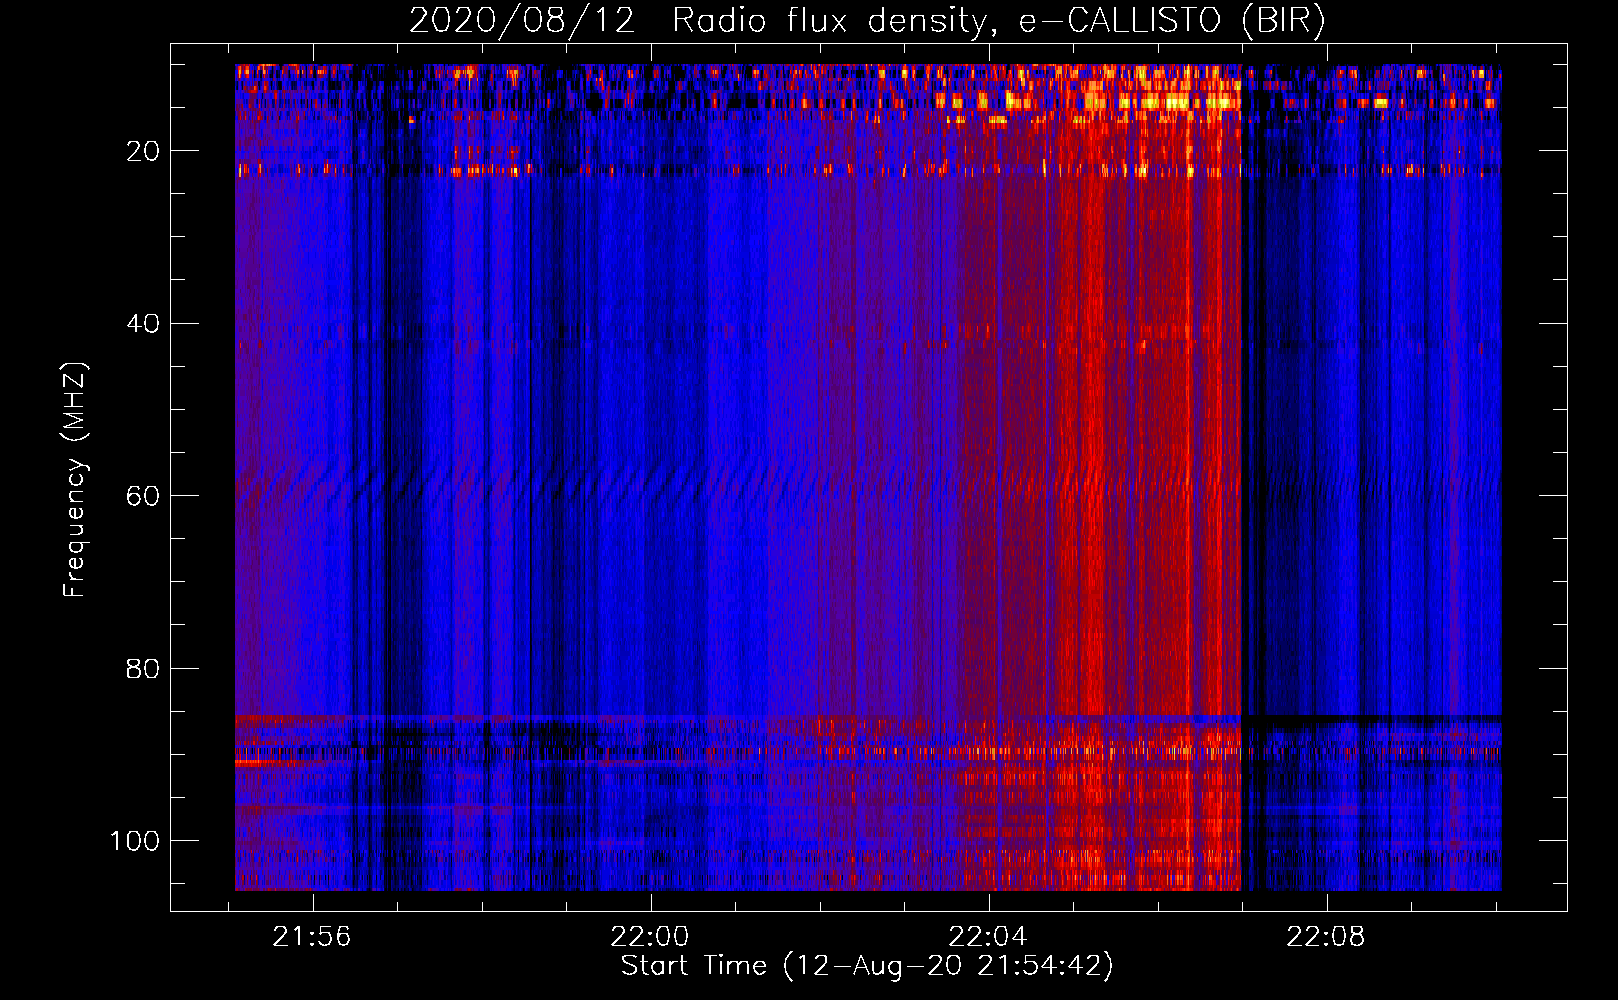Click the 22:08 time tick label
Image resolution: width=1618 pixels, height=1000 pixels.
click(1326, 937)
